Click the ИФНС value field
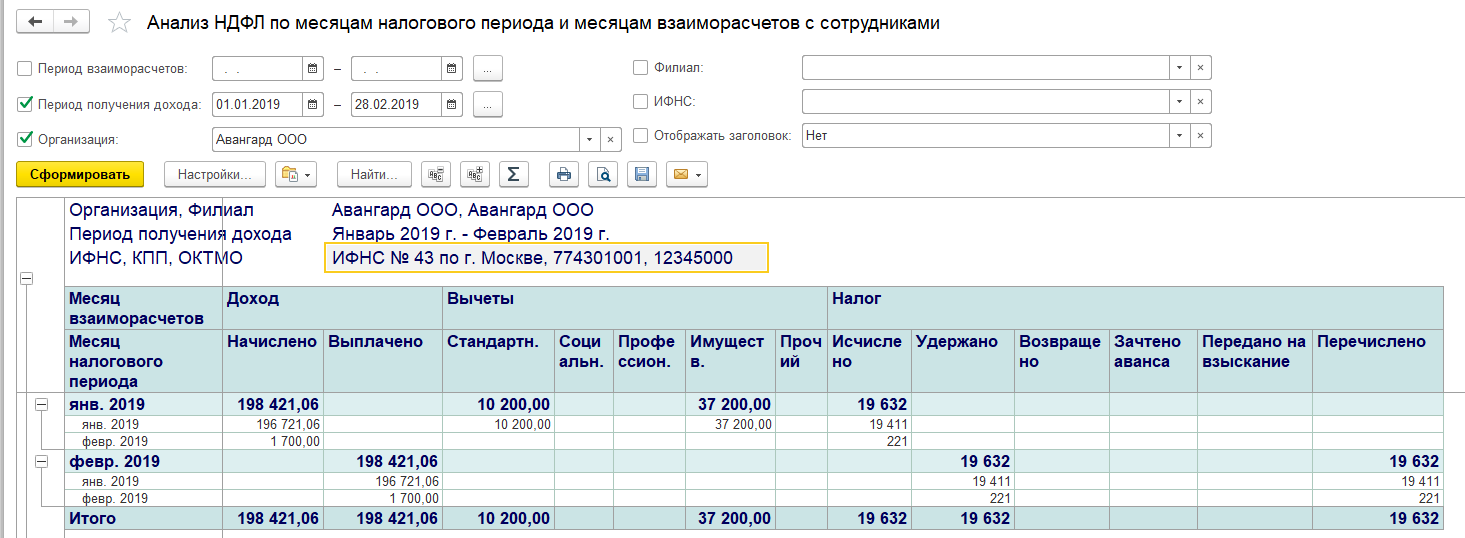 point(986,102)
